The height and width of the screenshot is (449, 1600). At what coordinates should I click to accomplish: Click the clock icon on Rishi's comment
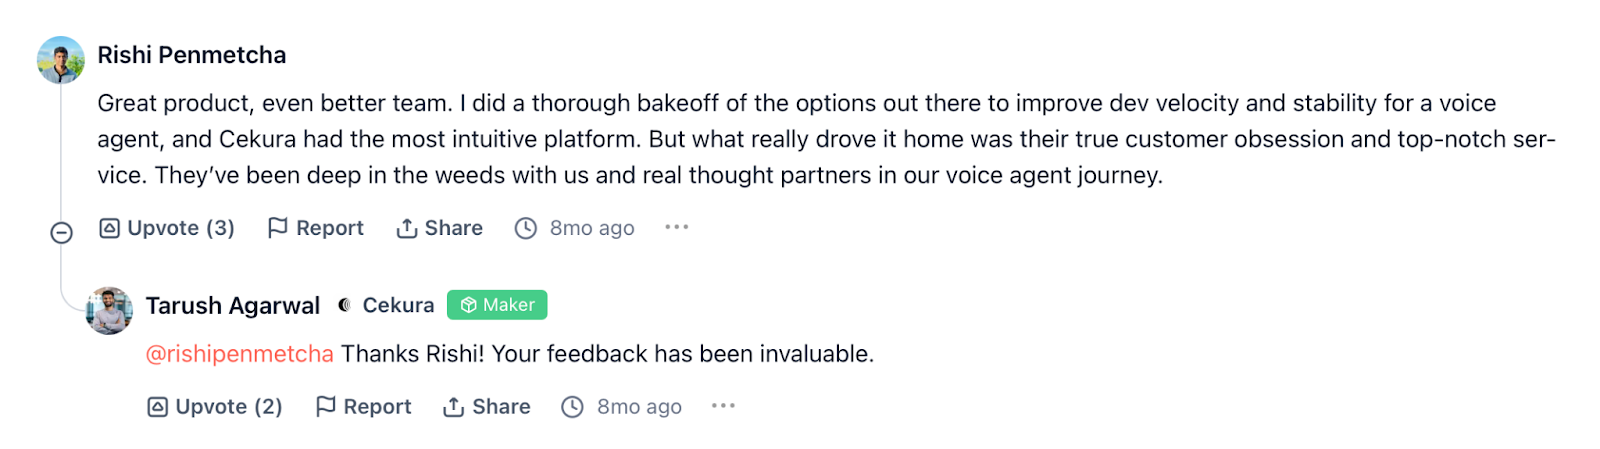[x=526, y=228]
